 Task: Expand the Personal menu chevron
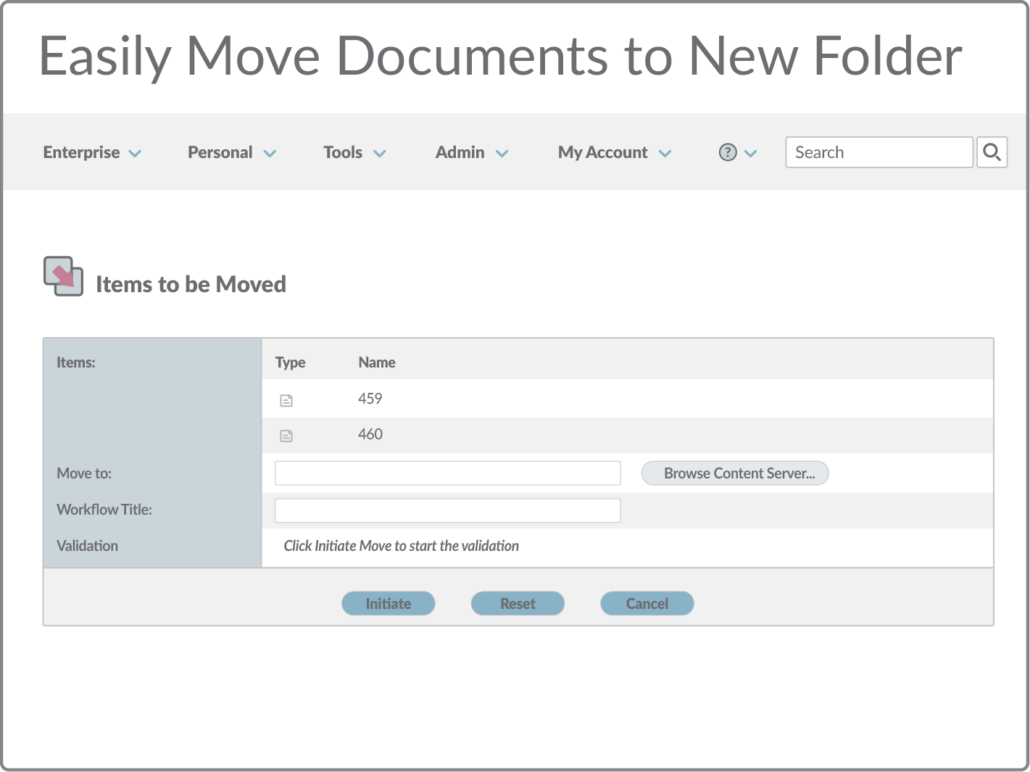(x=270, y=153)
